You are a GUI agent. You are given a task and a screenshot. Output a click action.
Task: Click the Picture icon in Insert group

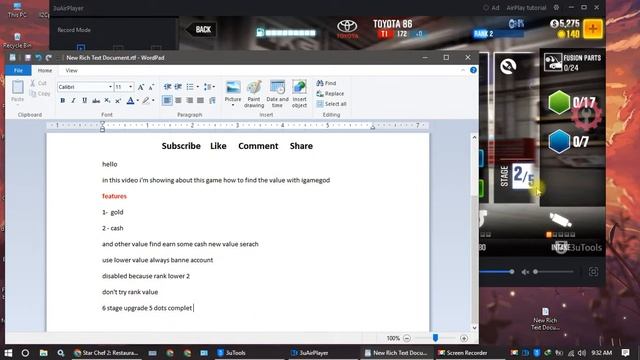233,87
